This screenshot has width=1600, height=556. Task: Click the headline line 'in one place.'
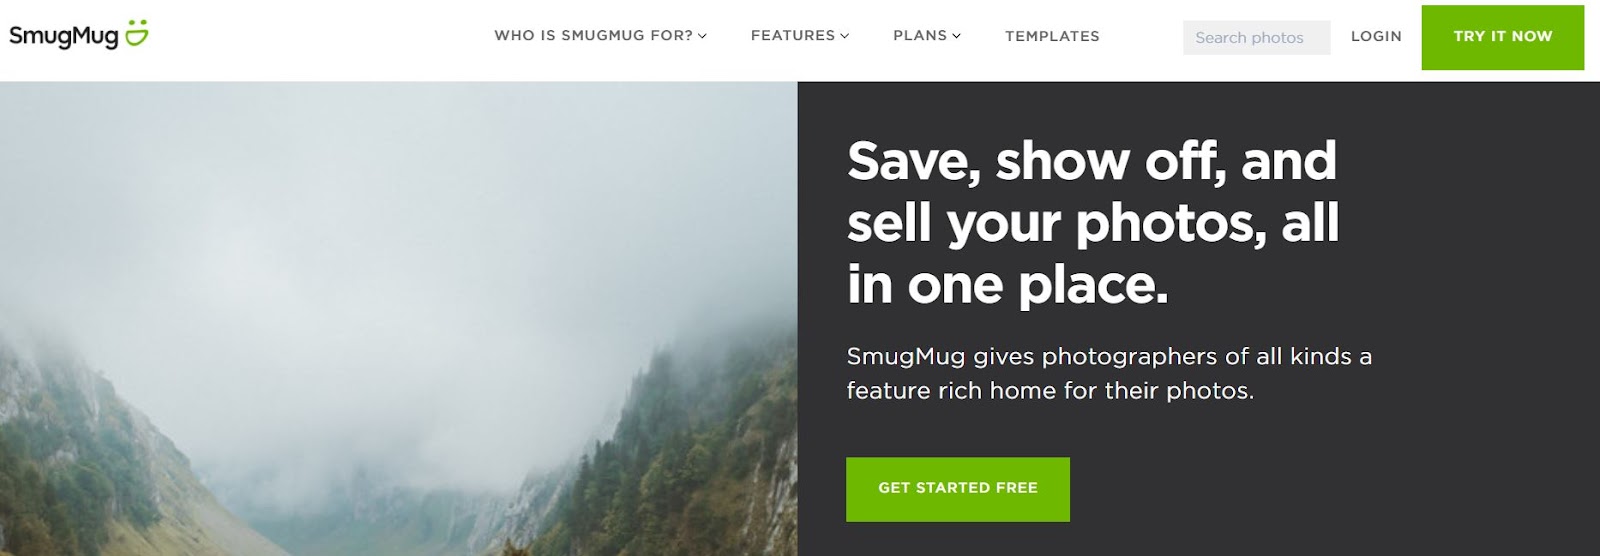(x=1008, y=285)
